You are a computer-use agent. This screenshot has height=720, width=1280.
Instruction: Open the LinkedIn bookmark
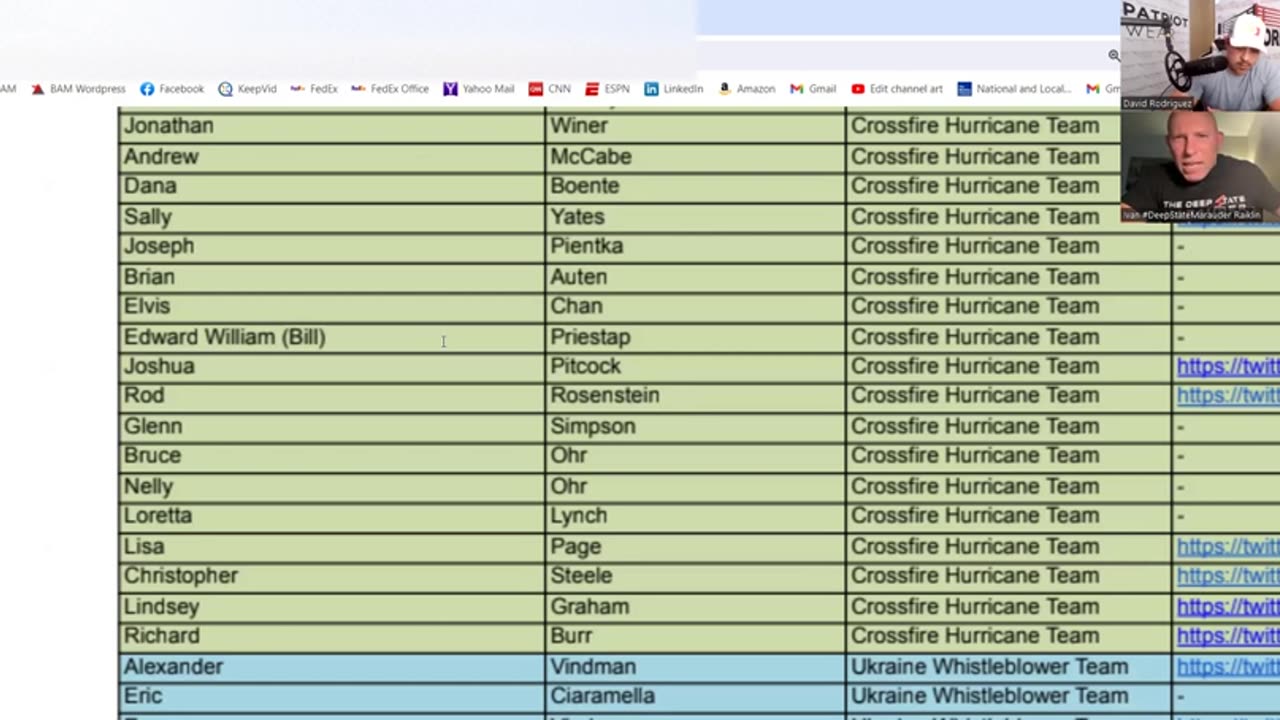(673, 89)
